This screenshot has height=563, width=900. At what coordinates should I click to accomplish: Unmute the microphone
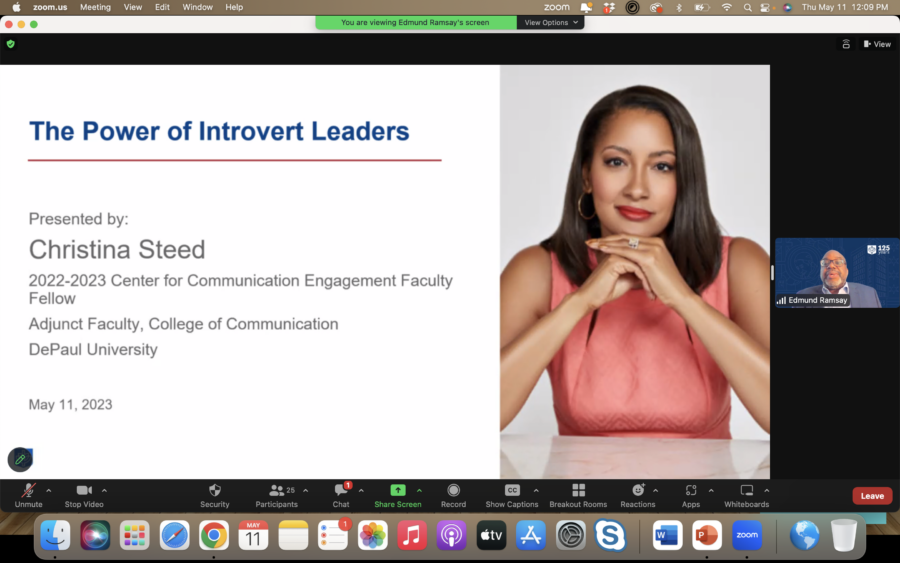[28, 491]
